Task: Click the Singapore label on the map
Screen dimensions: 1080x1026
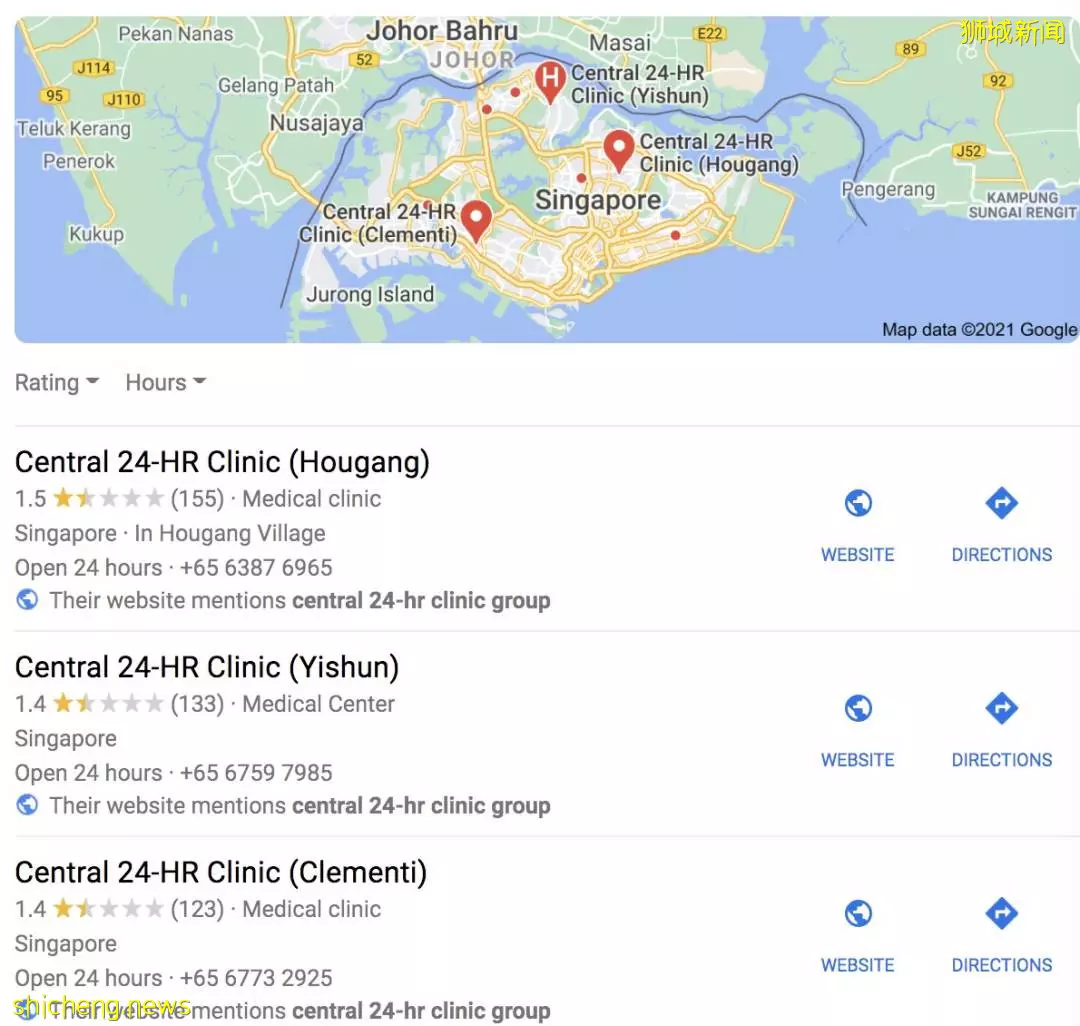Action: click(x=598, y=200)
